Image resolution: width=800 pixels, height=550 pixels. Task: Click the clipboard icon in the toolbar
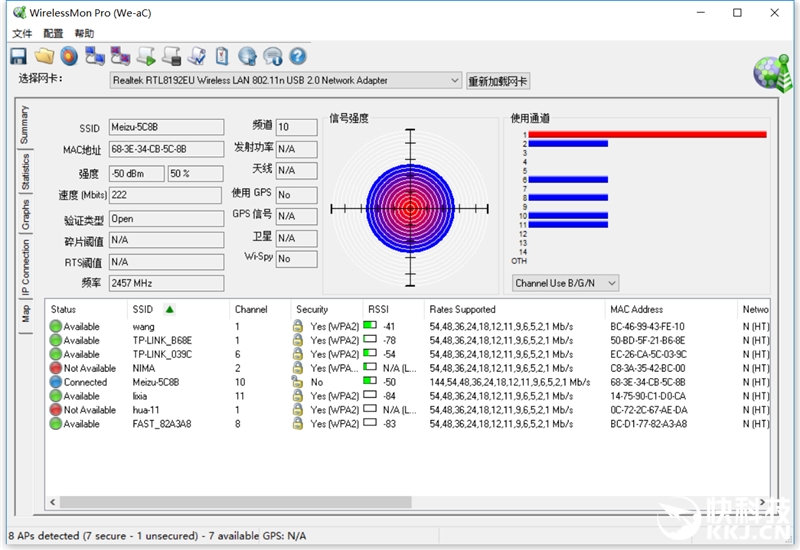pyautogui.click(x=222, y=56)
